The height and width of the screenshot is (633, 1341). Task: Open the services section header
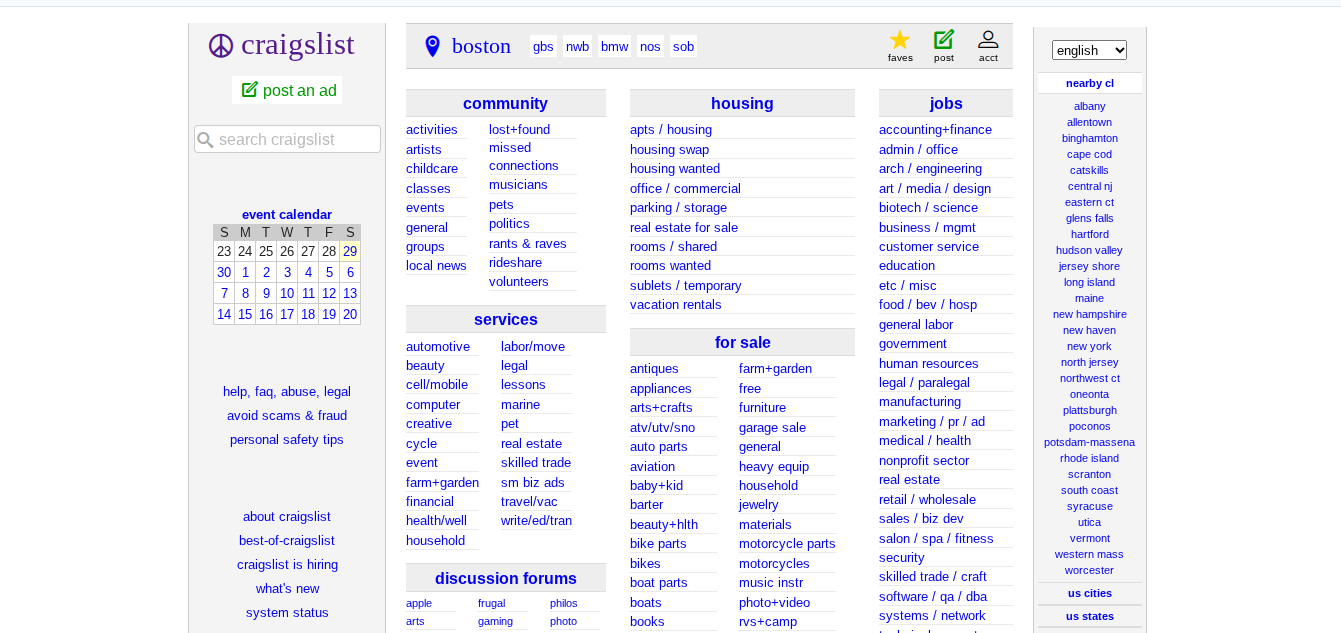pos(505,319)
